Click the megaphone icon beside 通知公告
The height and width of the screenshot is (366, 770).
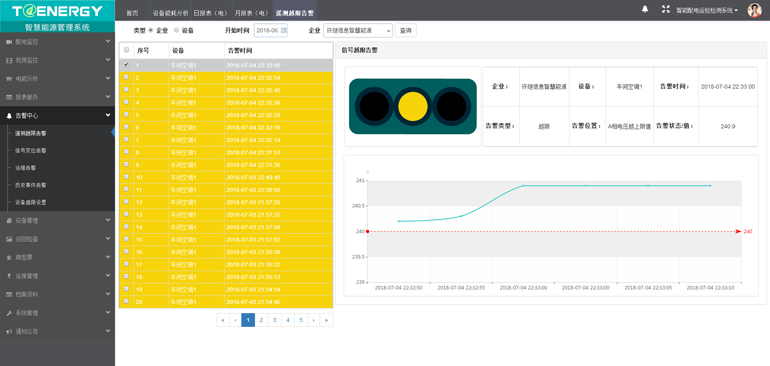point(9,331)
